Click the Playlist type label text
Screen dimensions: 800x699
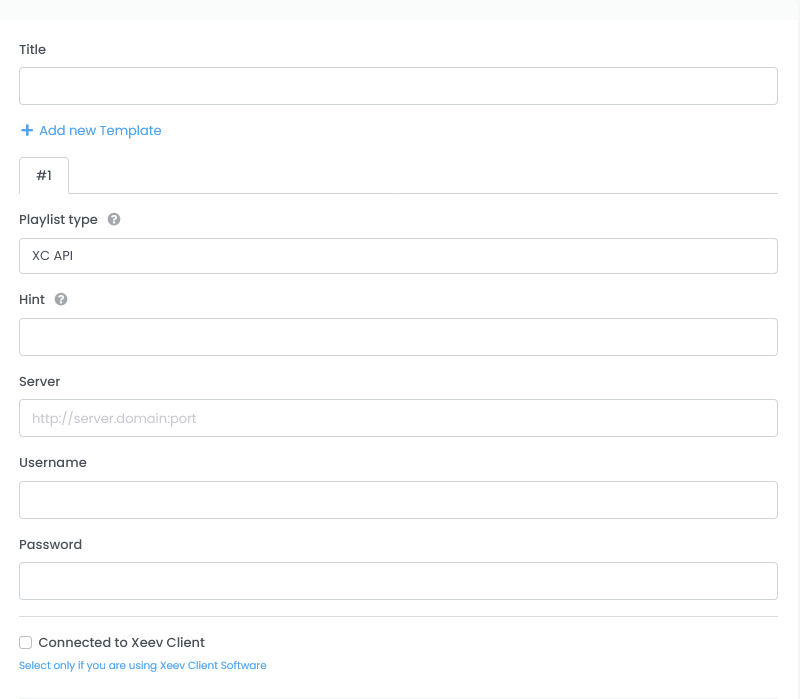[58, 219]
